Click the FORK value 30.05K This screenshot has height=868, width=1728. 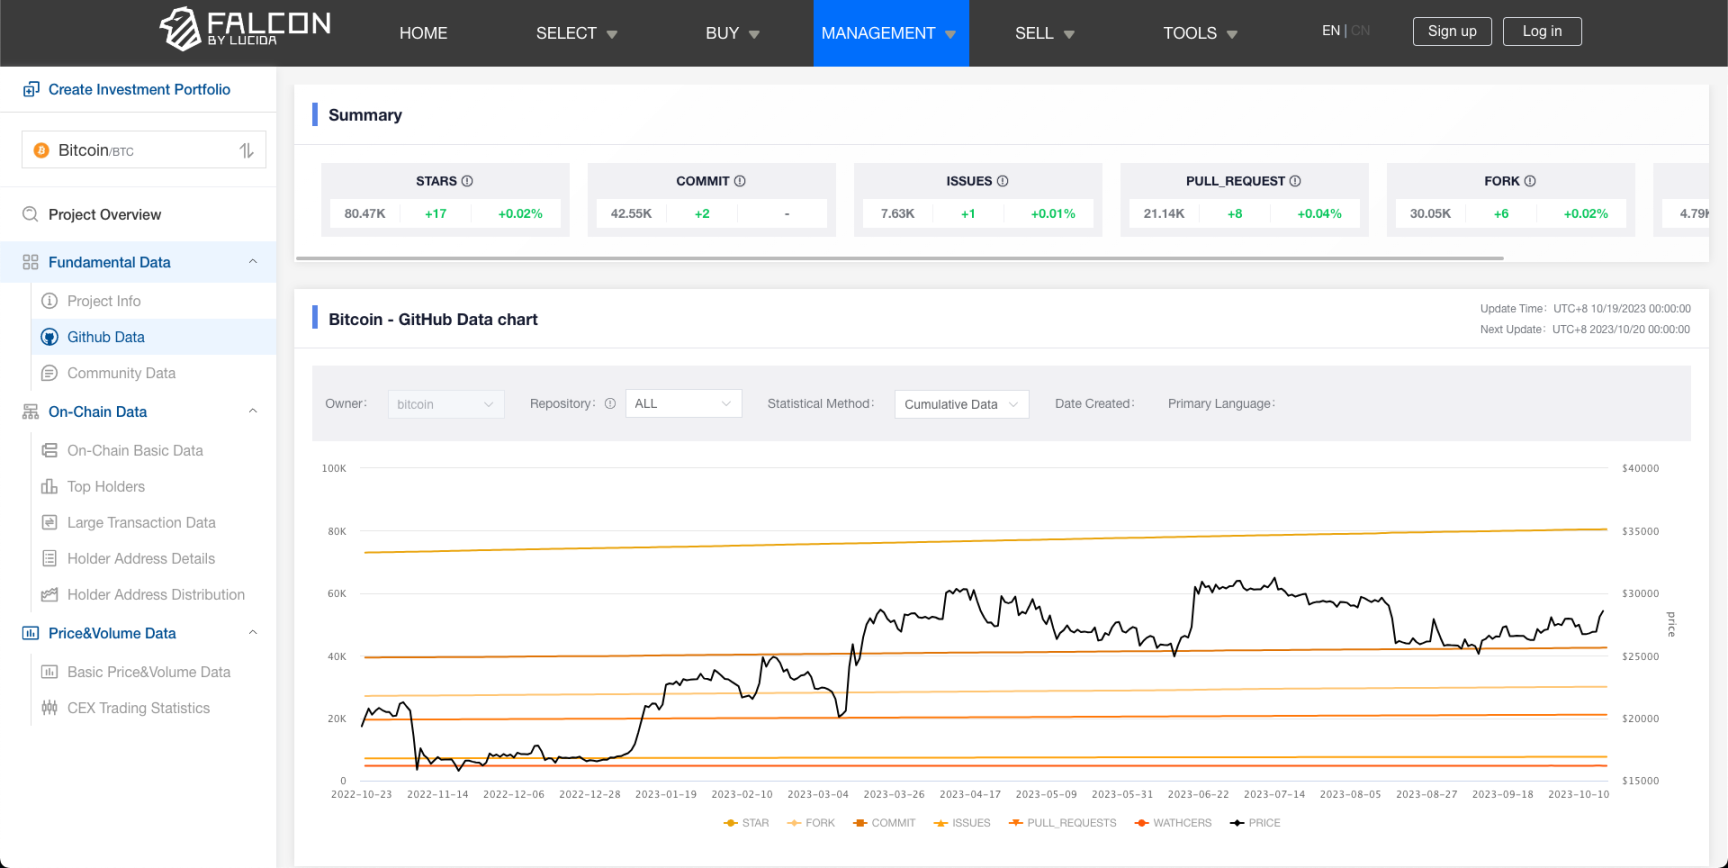point(1430,214)
